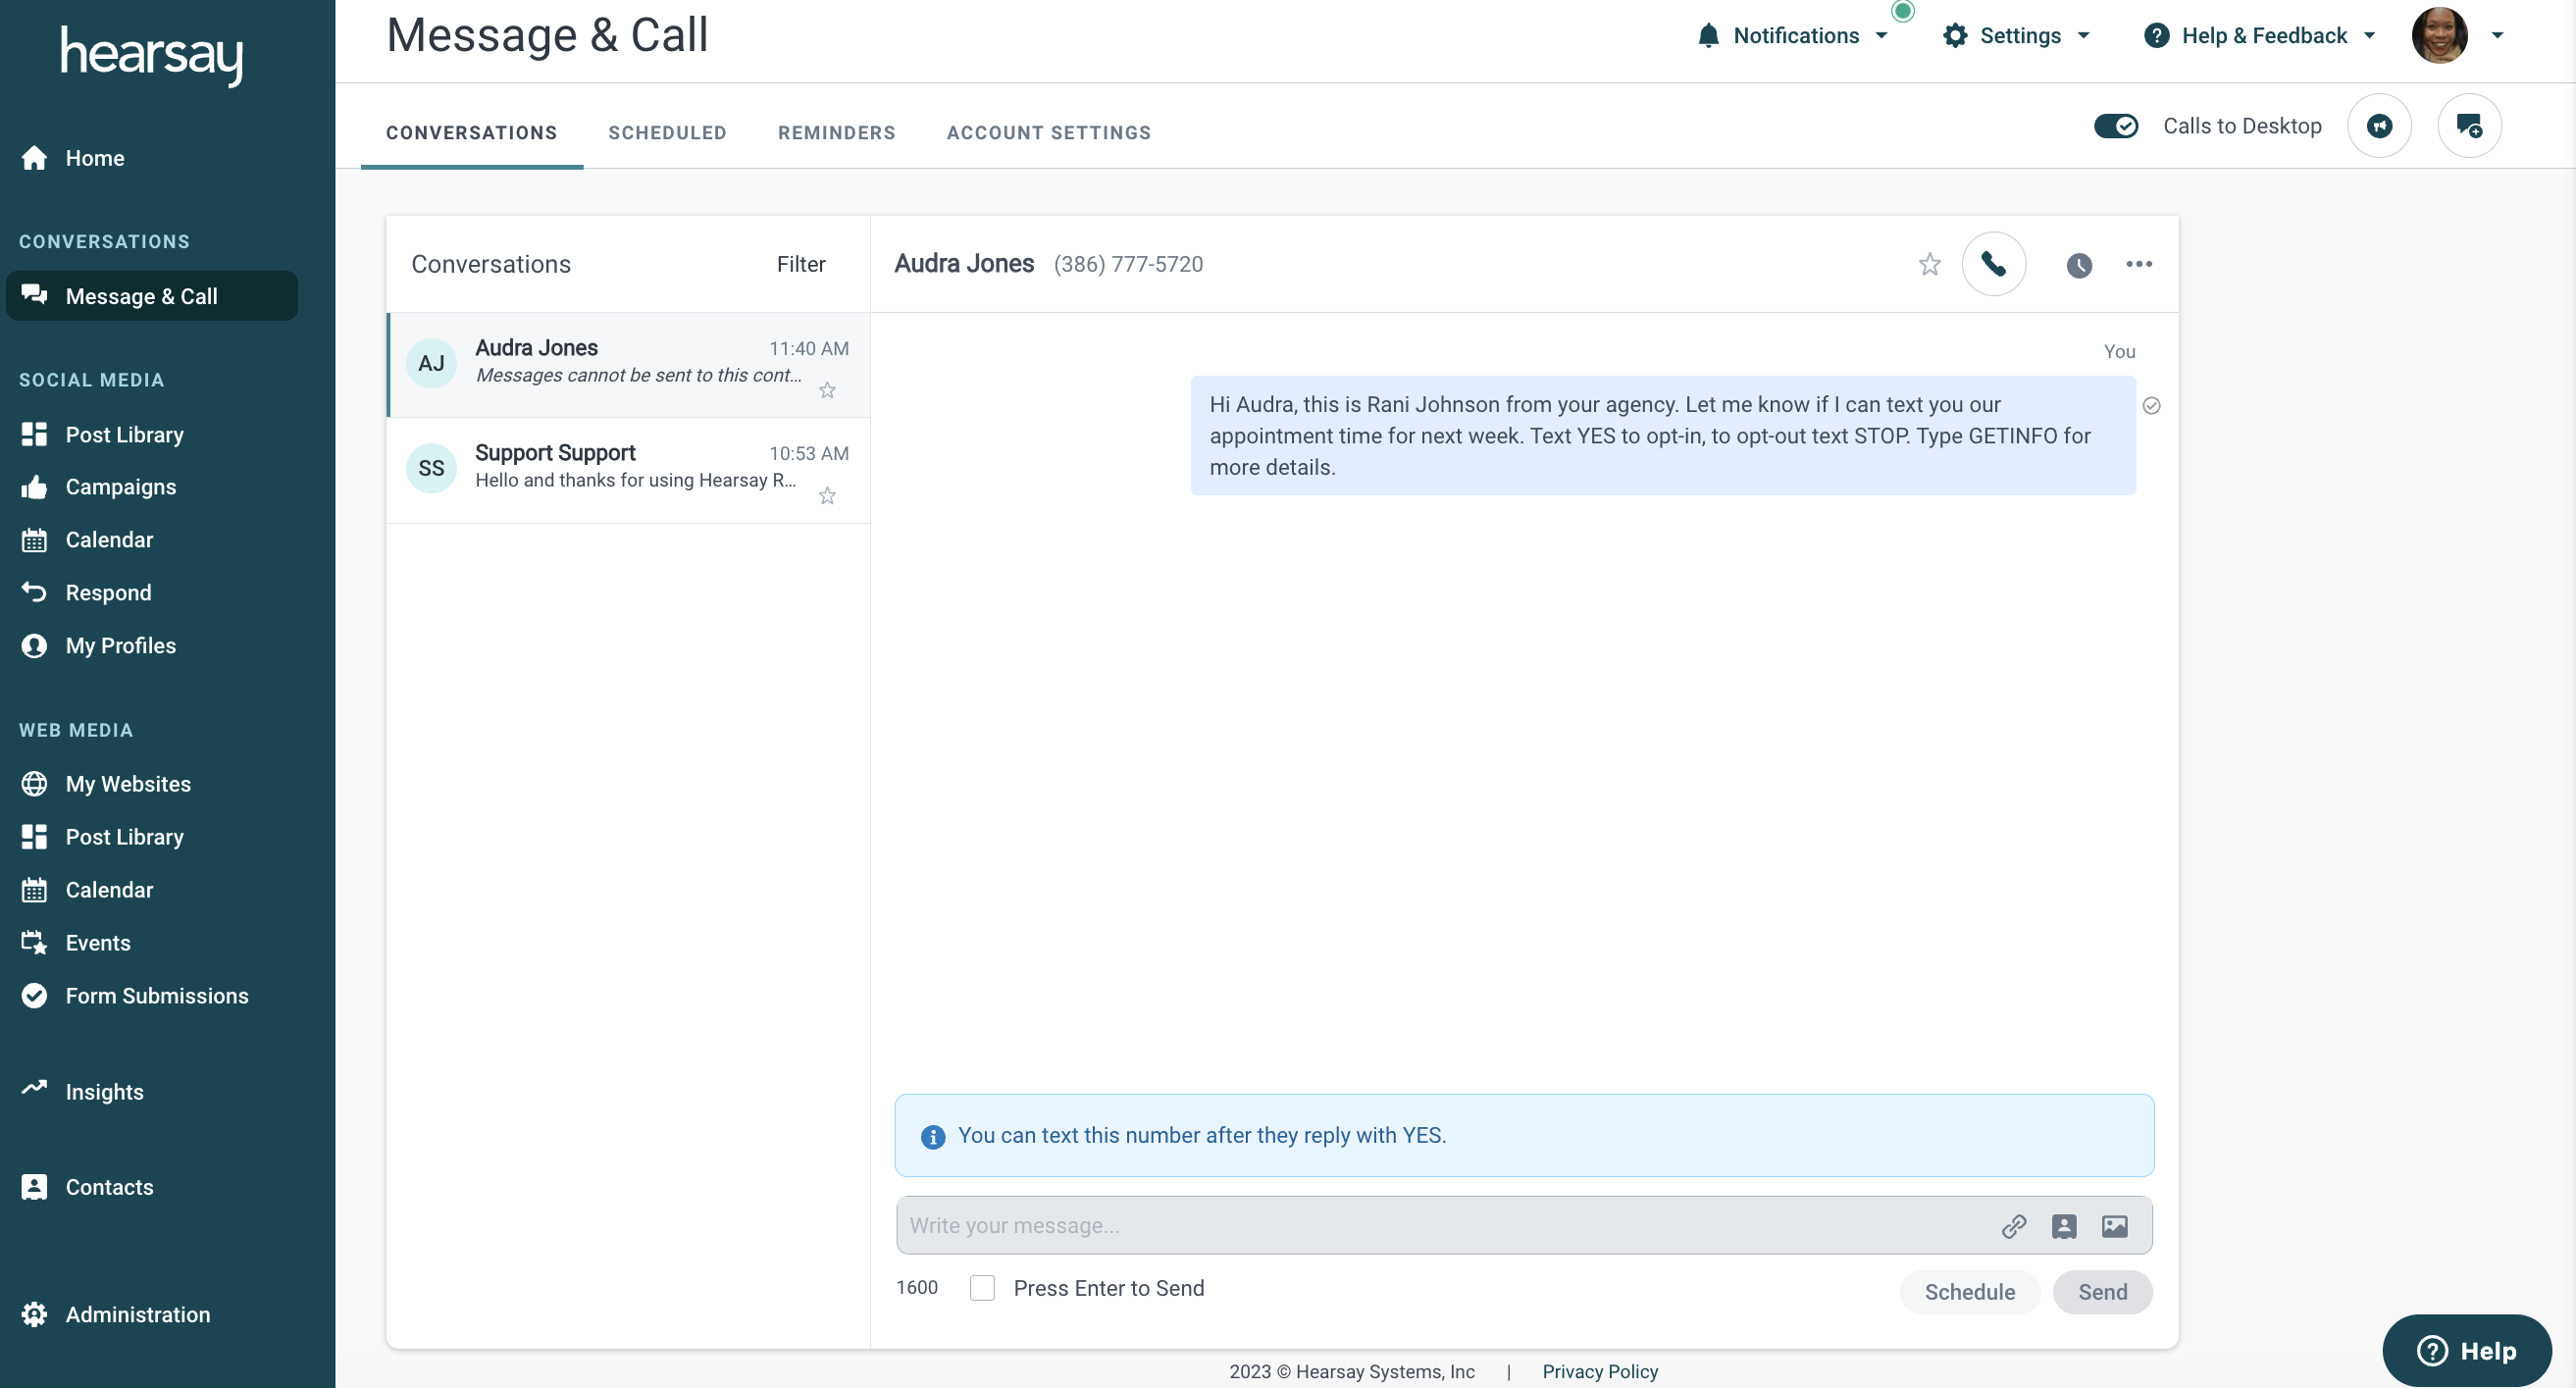2576x1388 pixels.
Task: Go to Campaigns
Action: (98, 487)
